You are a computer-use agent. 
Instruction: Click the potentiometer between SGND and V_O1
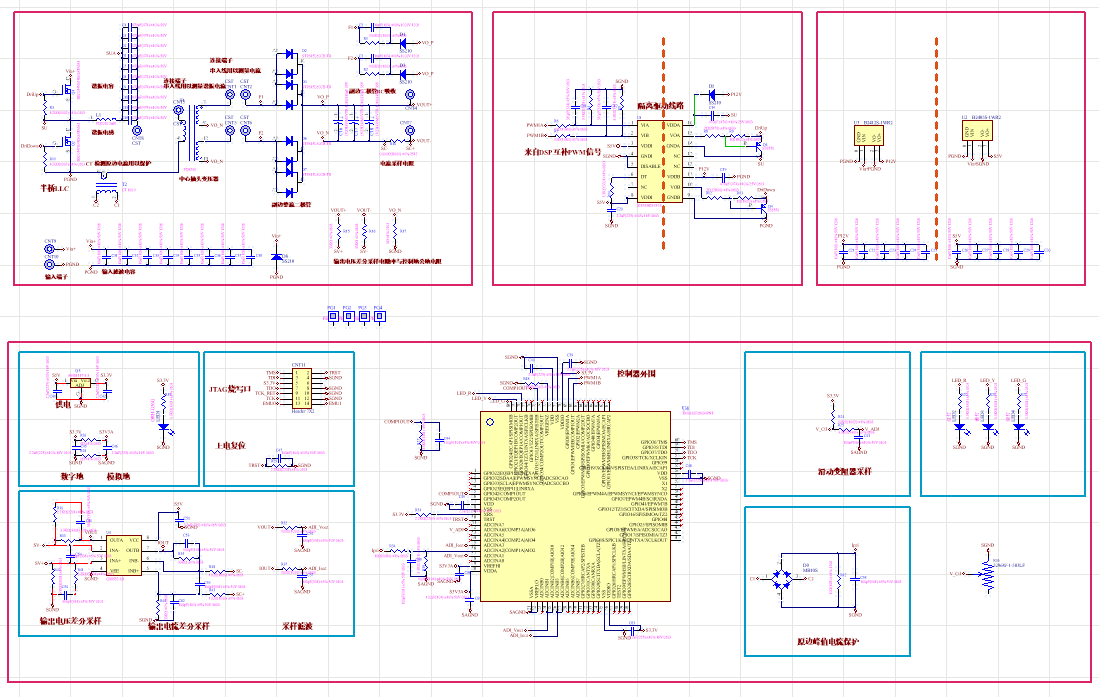pos(988,574)
